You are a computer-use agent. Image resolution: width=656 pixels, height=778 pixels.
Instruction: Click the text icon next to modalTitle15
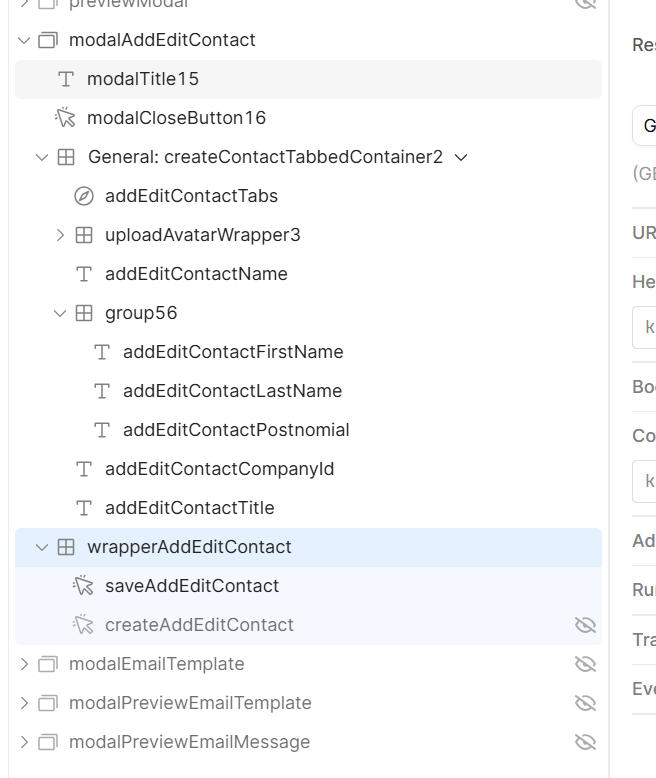(x=66, y=79)
